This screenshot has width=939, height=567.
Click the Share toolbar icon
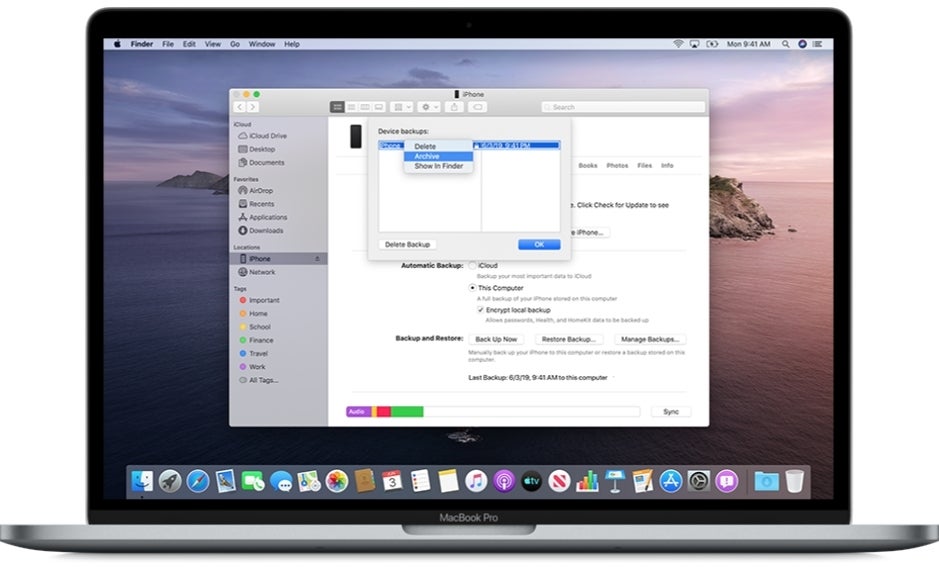pos(454,107)
